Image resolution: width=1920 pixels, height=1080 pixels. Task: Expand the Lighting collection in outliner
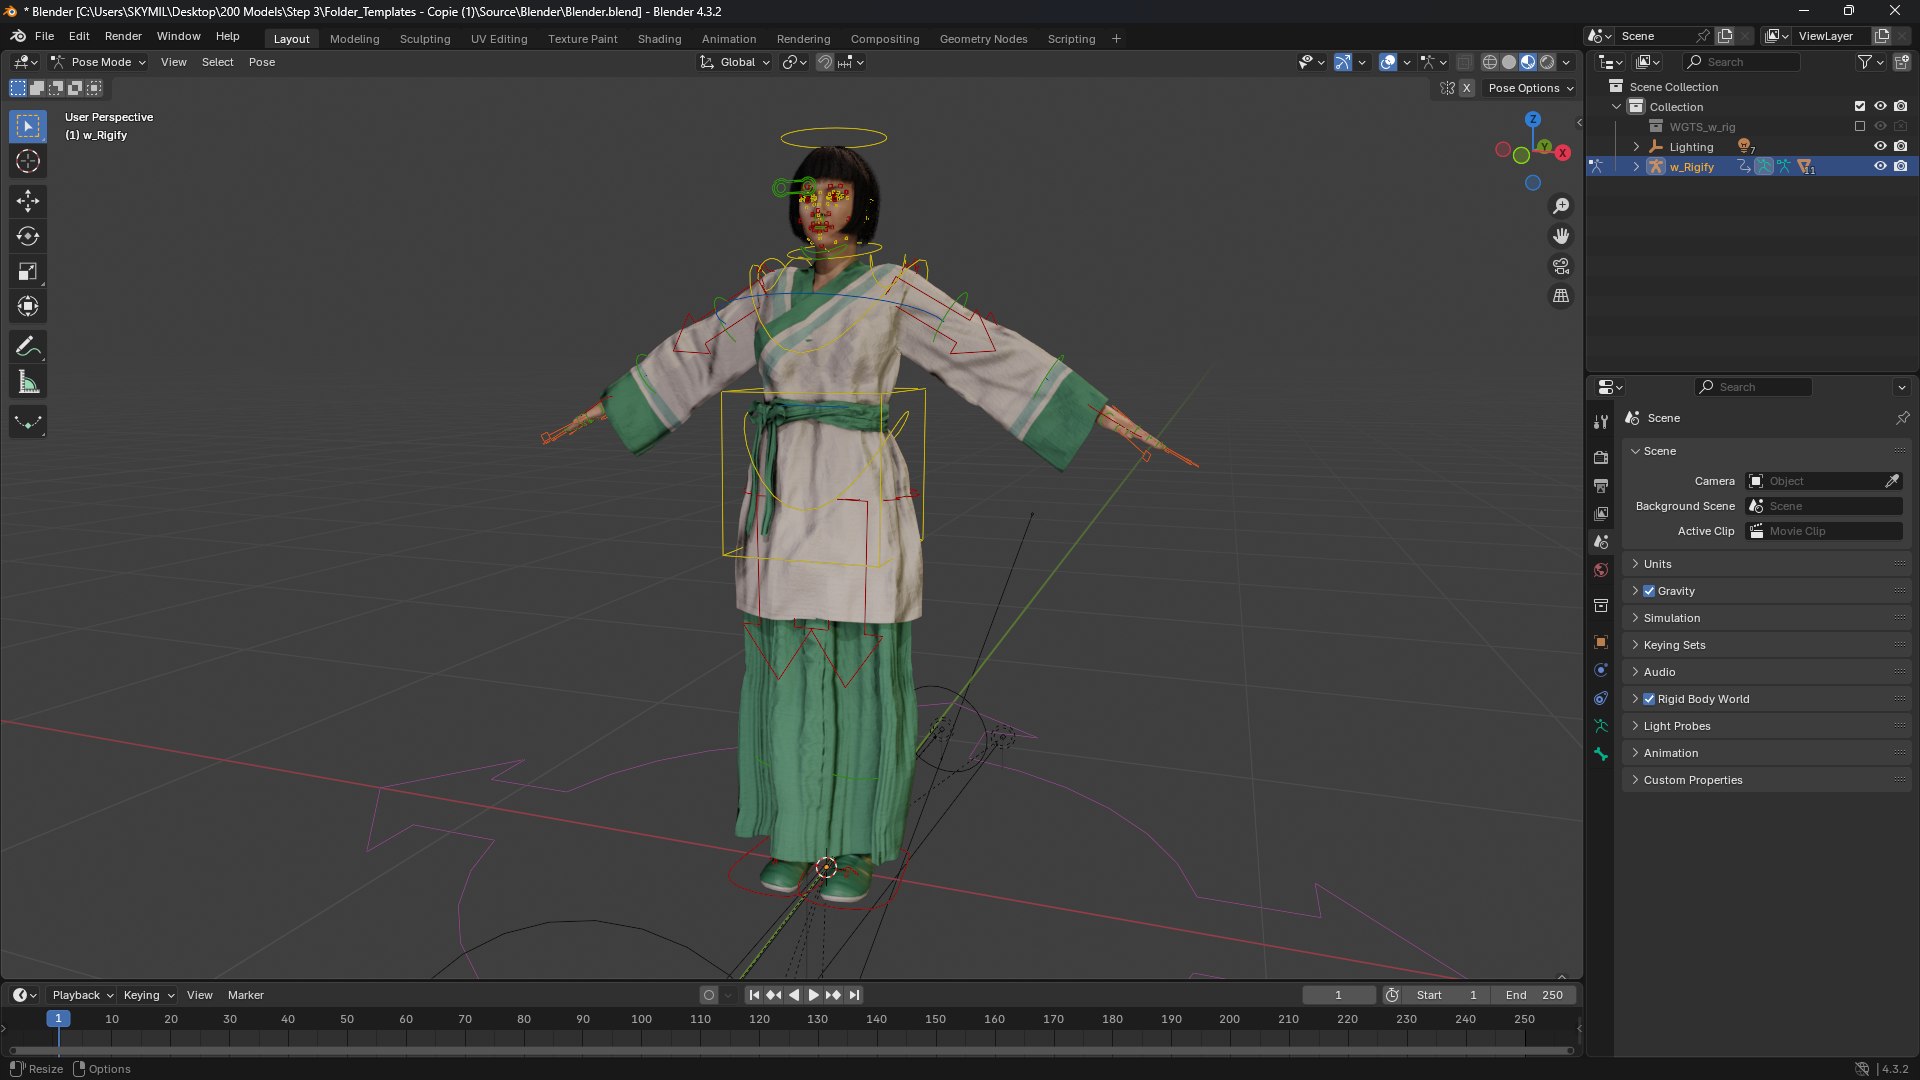[x=1636, y=147]
